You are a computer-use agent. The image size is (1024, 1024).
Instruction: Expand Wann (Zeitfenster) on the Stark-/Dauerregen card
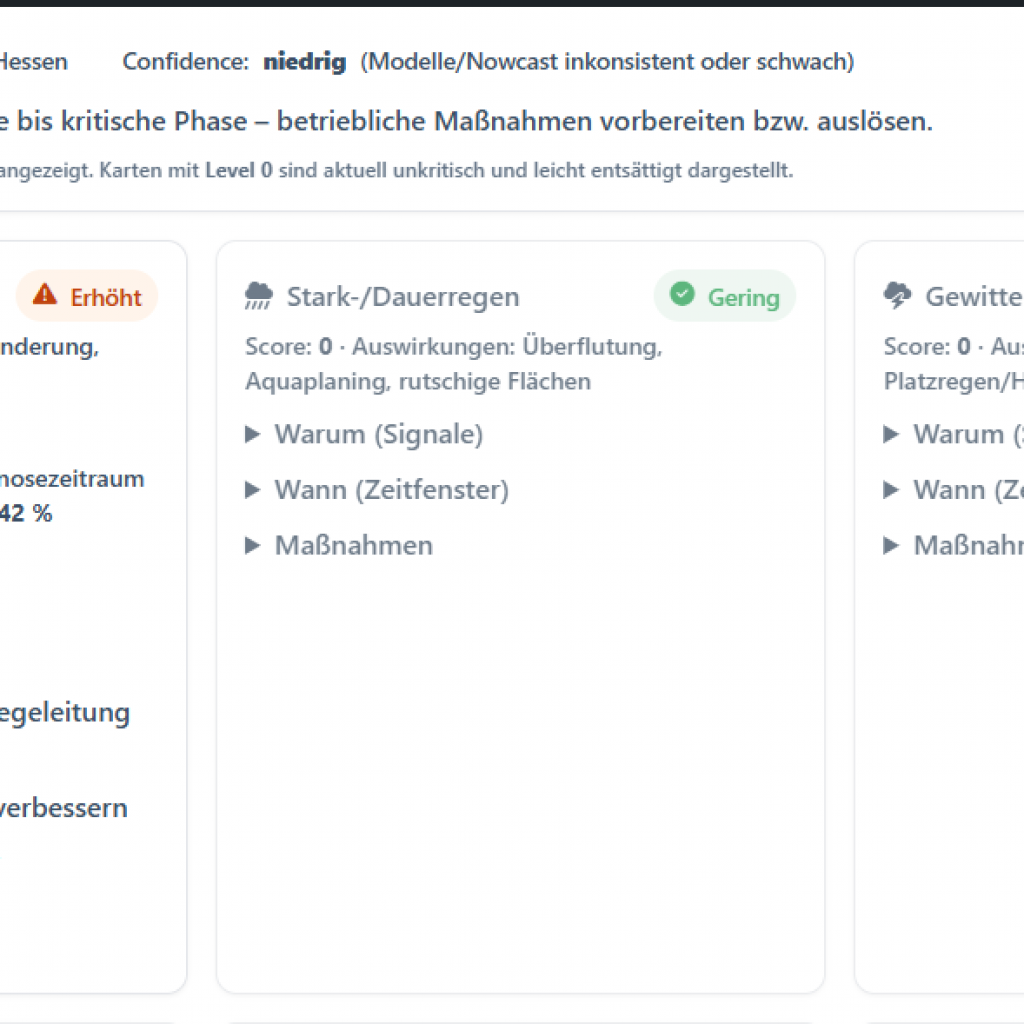coord(390,490)
